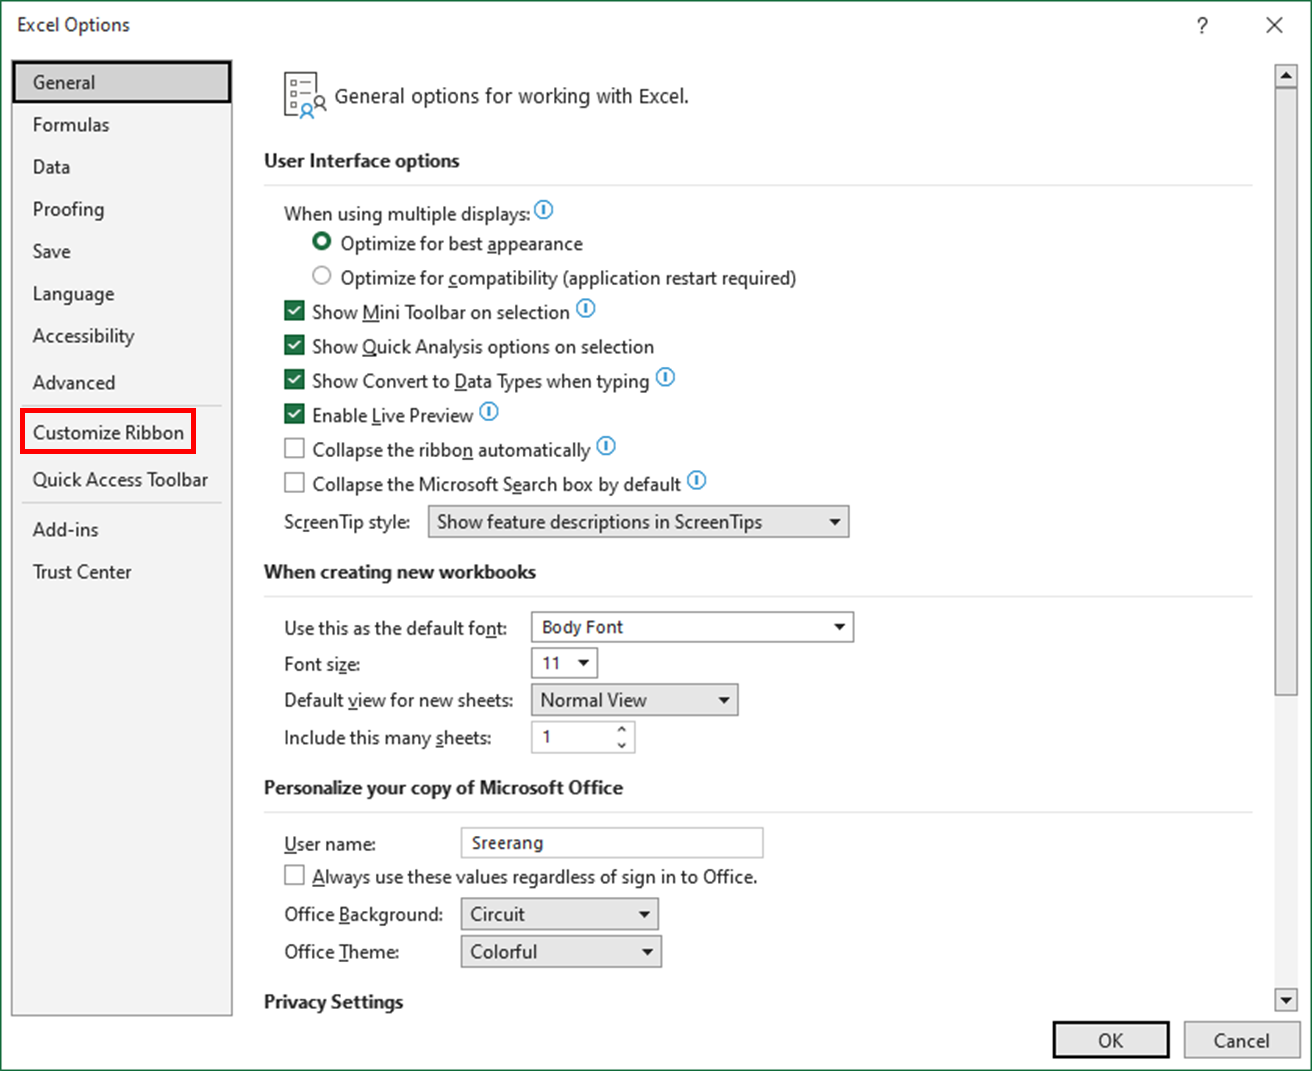Select the General category
1312x1071 pixels.
coord(122,82)
